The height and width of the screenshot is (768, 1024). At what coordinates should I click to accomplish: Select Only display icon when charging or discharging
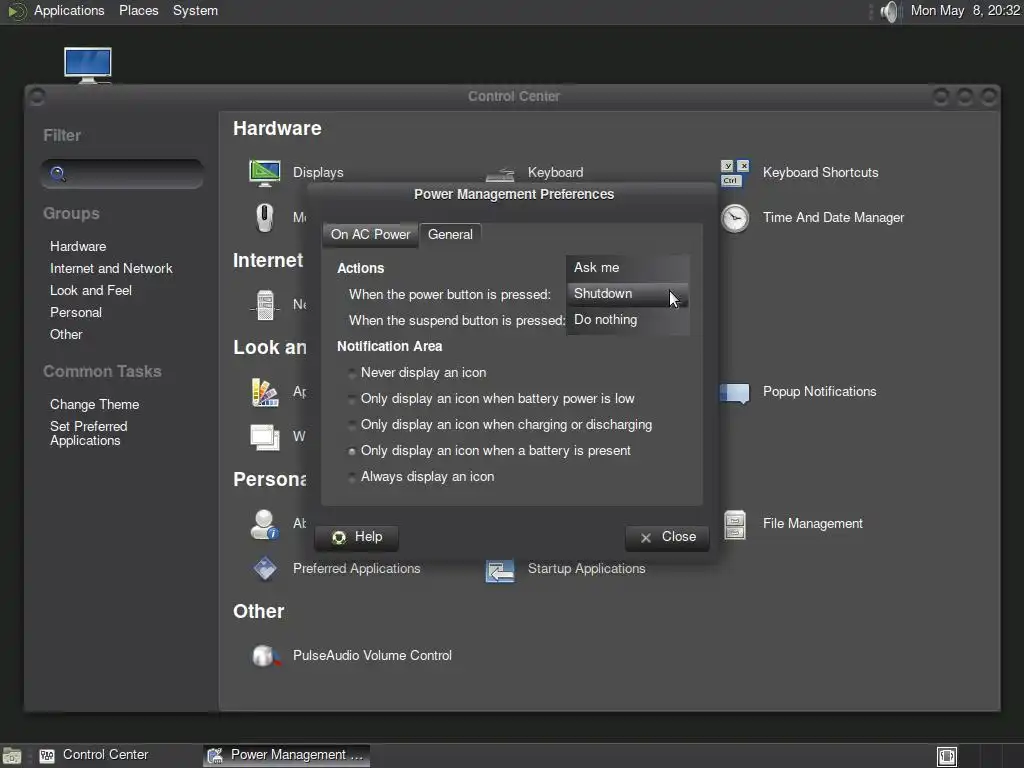[501, 425]
